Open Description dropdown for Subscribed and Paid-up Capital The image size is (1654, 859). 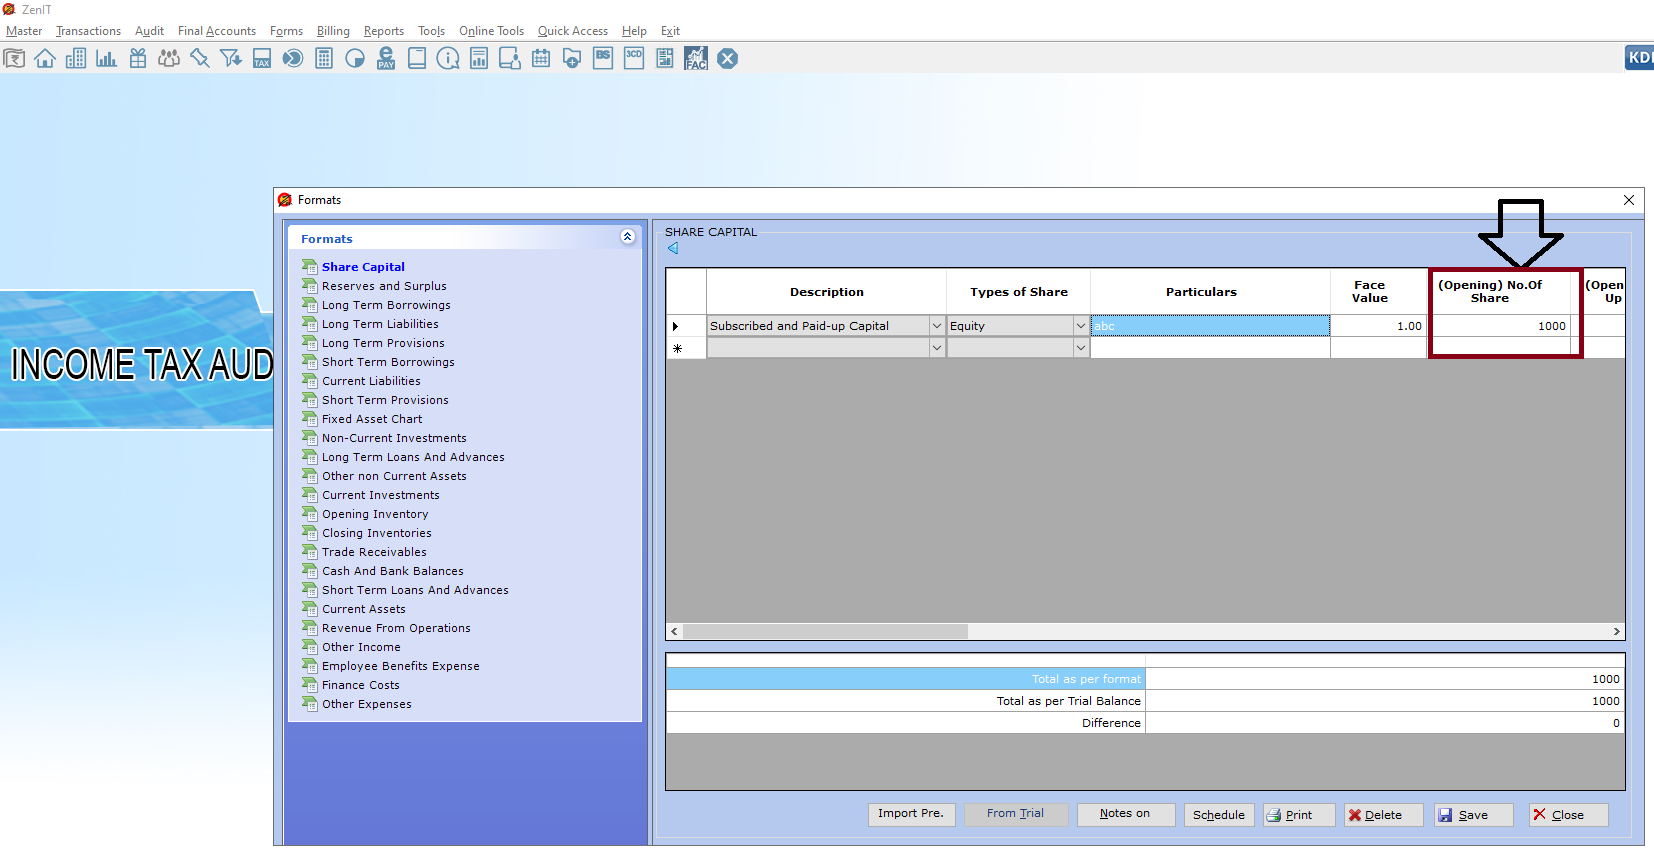coord(937,326)
